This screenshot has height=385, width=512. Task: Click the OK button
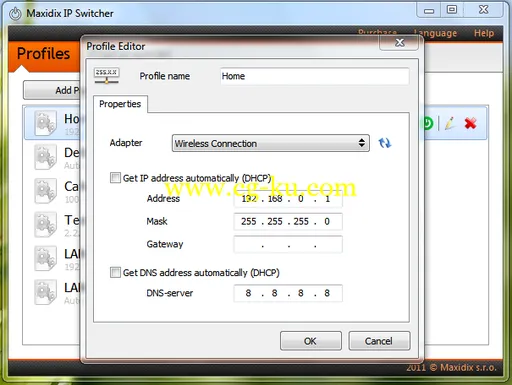pos(311,341)
